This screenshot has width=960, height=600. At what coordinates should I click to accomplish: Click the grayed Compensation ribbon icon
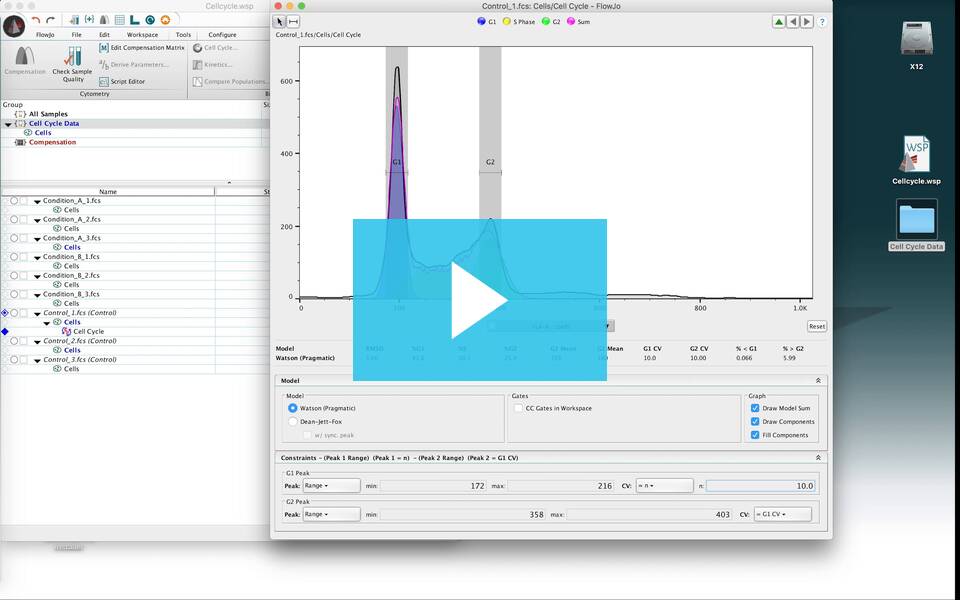coord(24,56)
